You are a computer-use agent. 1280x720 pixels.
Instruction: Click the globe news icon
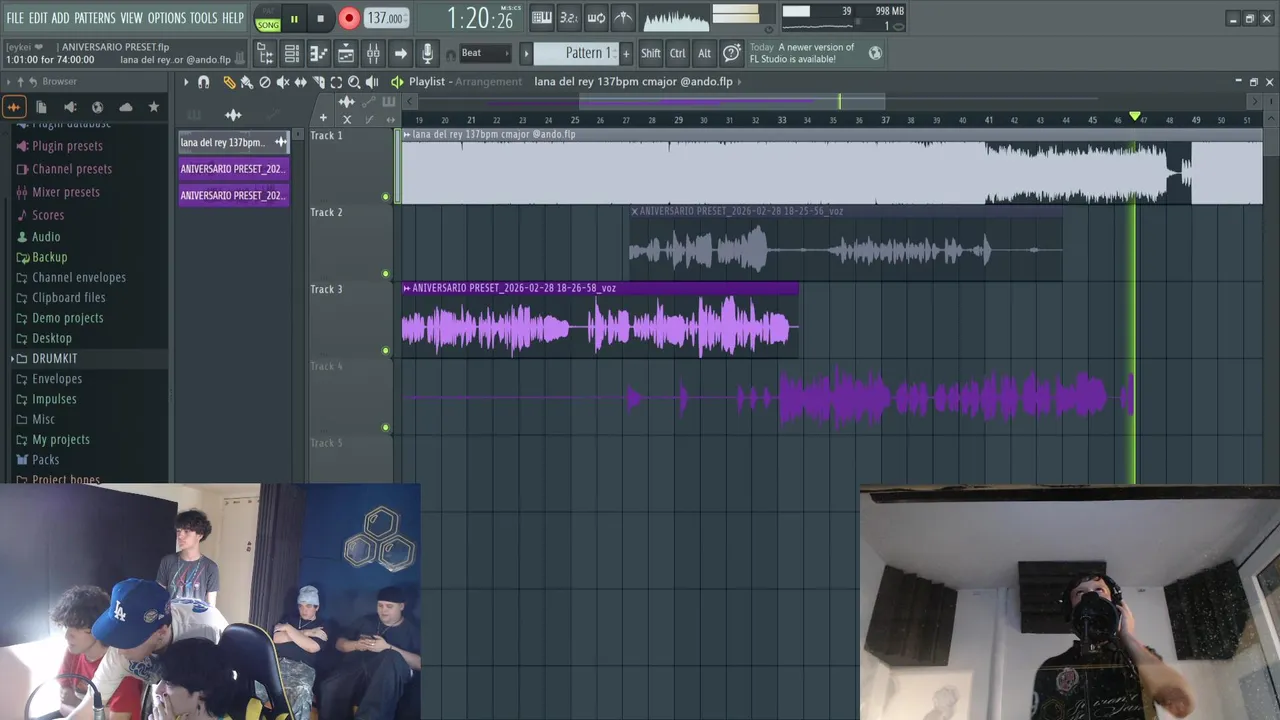(x=875, y=53)
